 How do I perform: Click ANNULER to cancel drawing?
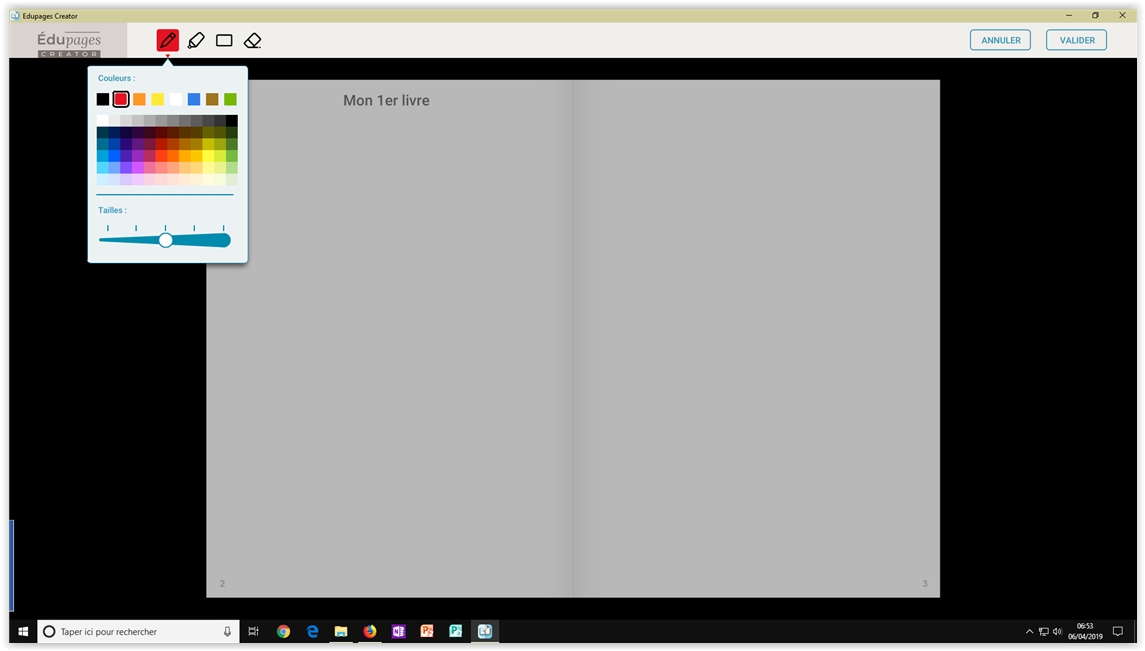1000,40
